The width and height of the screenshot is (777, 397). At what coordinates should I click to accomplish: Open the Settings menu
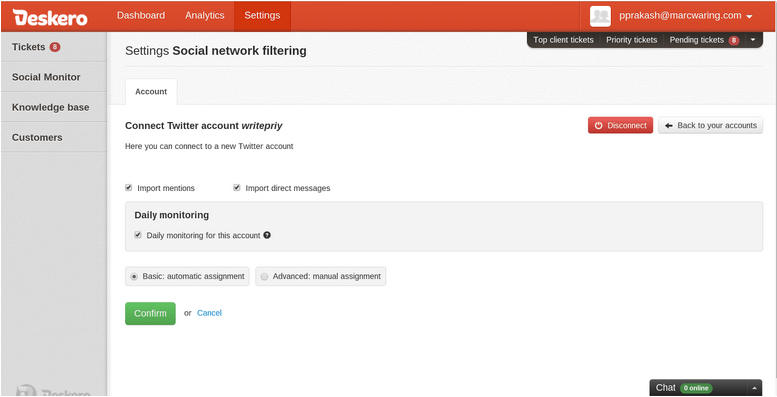coord(262,15)
